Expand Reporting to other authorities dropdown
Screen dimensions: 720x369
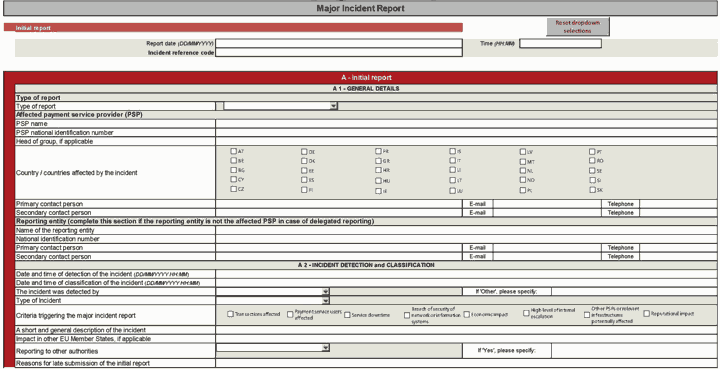click(273, 348)
